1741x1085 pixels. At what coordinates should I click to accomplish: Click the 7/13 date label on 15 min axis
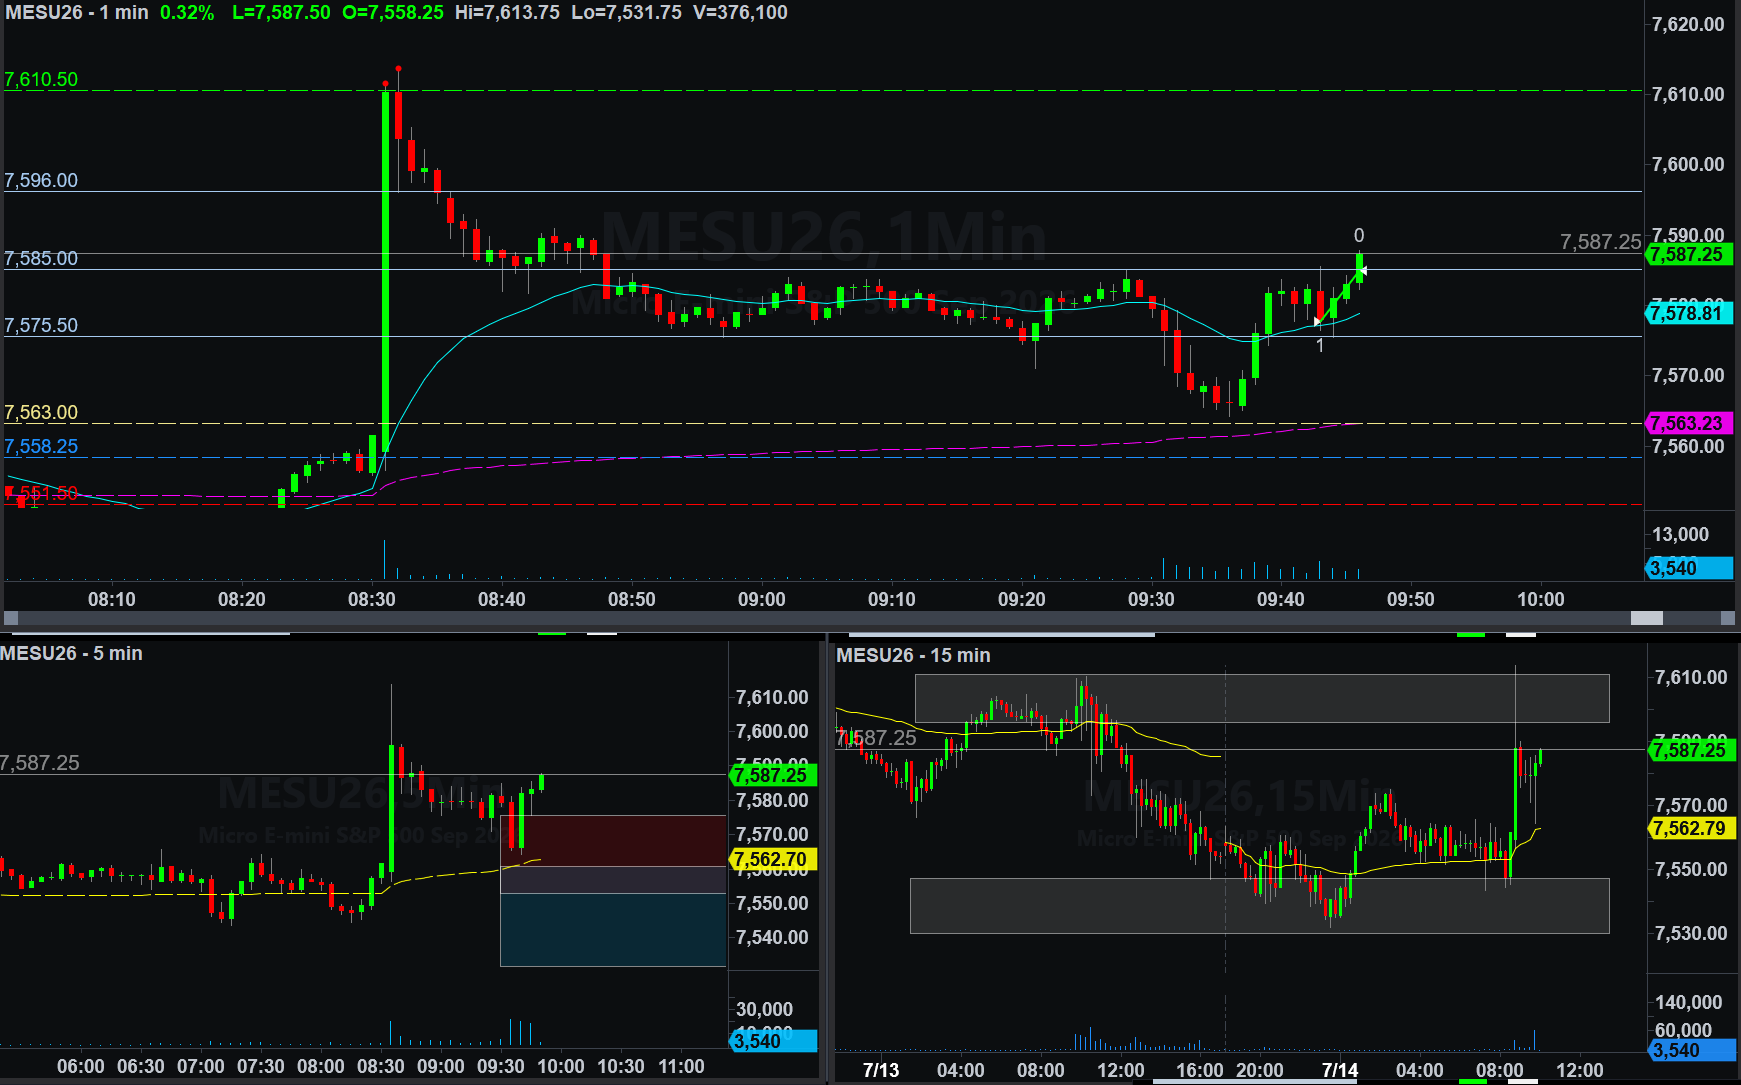point(881,1071)
